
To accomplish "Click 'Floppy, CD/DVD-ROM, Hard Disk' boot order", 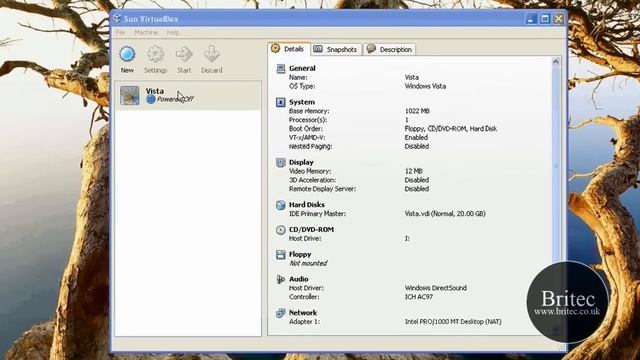I will (451, 129).
